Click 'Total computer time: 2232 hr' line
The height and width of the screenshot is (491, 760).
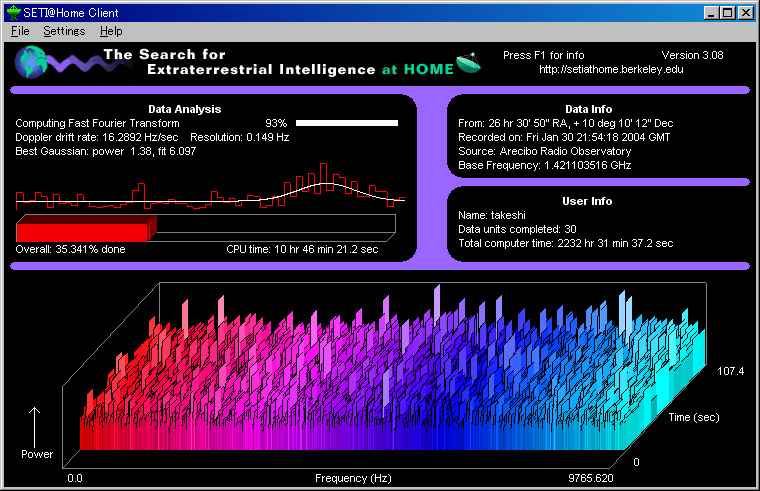566,243
